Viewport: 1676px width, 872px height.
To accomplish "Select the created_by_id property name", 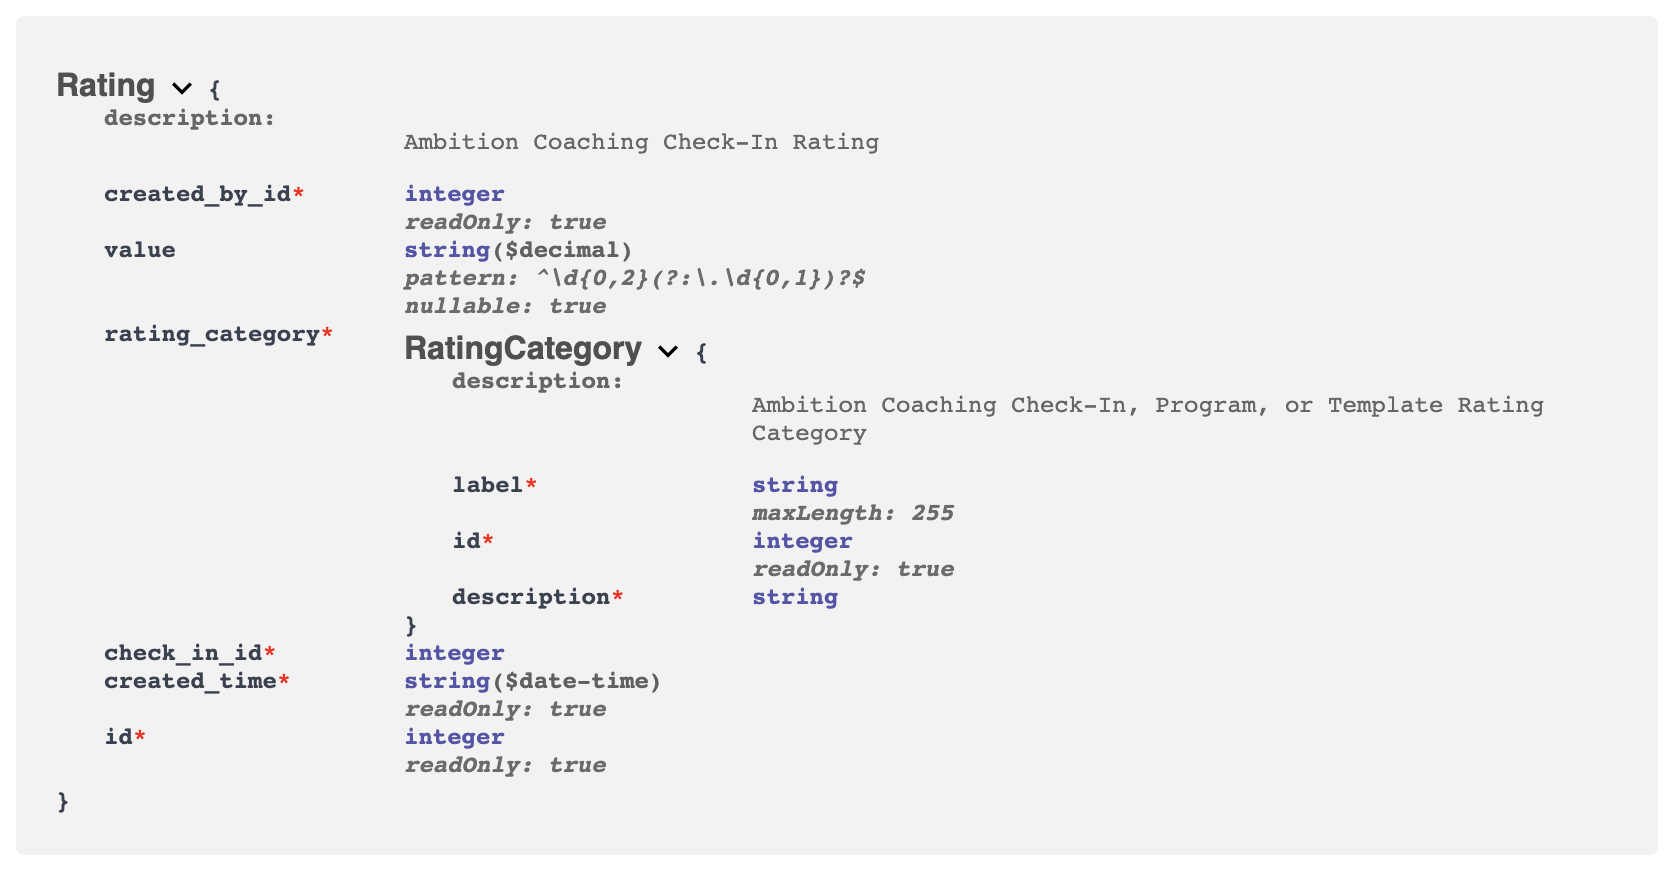I will 196,193.
